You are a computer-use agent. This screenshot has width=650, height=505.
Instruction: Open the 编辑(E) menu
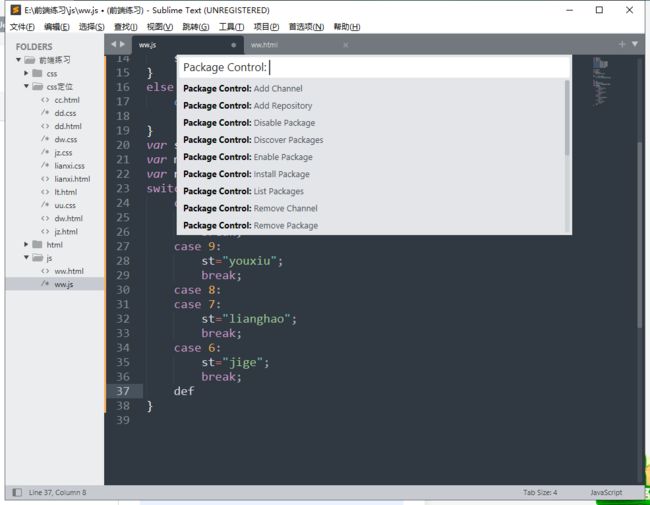[x=57, y=27]
